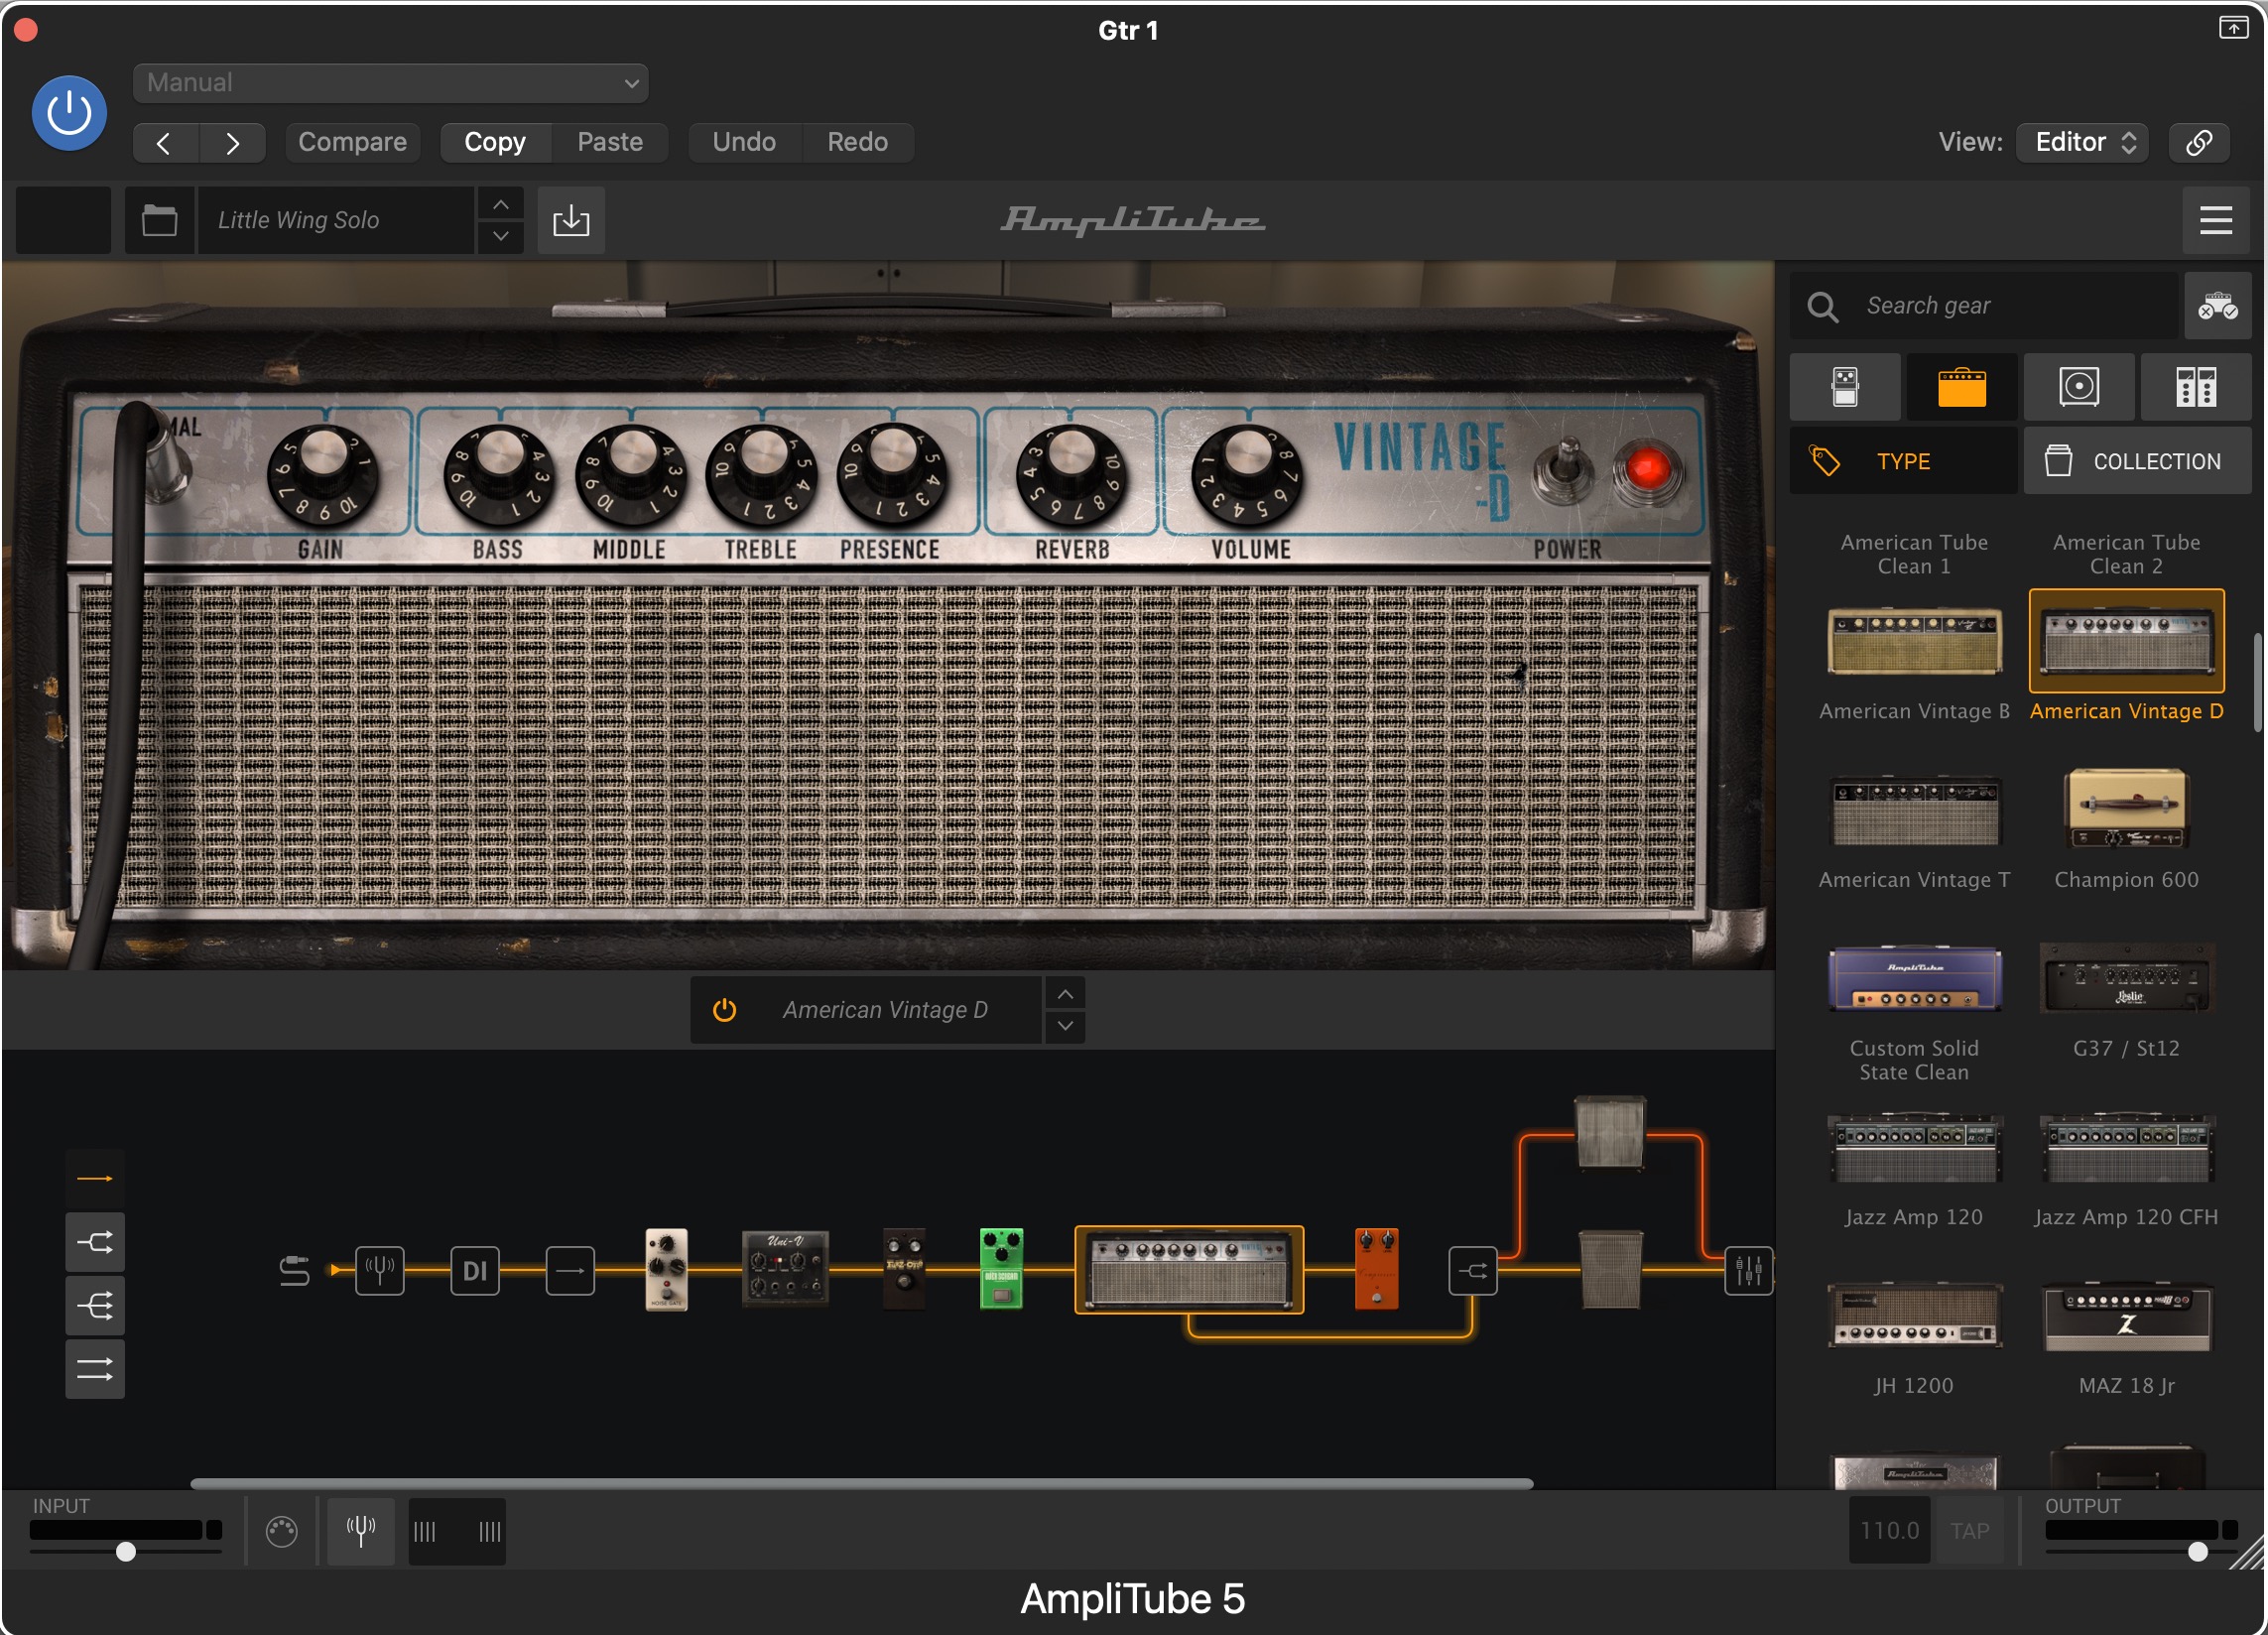Switch to next amp model down chevron
Image resolution: width=2268 pixels, height=1635 pixels.
click(x=1065, y=1027)
